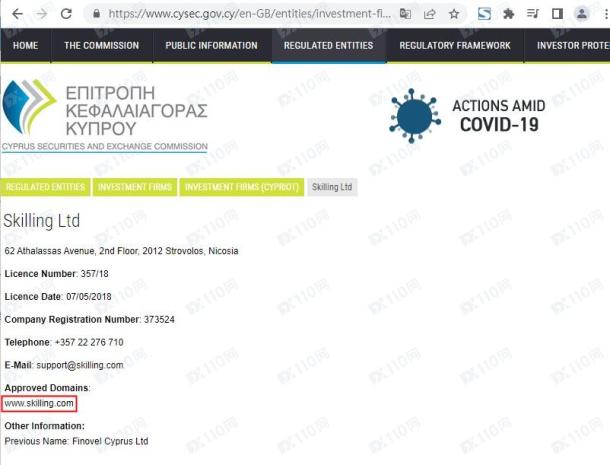This screenshot has height=465, width=610.
Task: Click the browser forward arrow
Action: [42, 14]
